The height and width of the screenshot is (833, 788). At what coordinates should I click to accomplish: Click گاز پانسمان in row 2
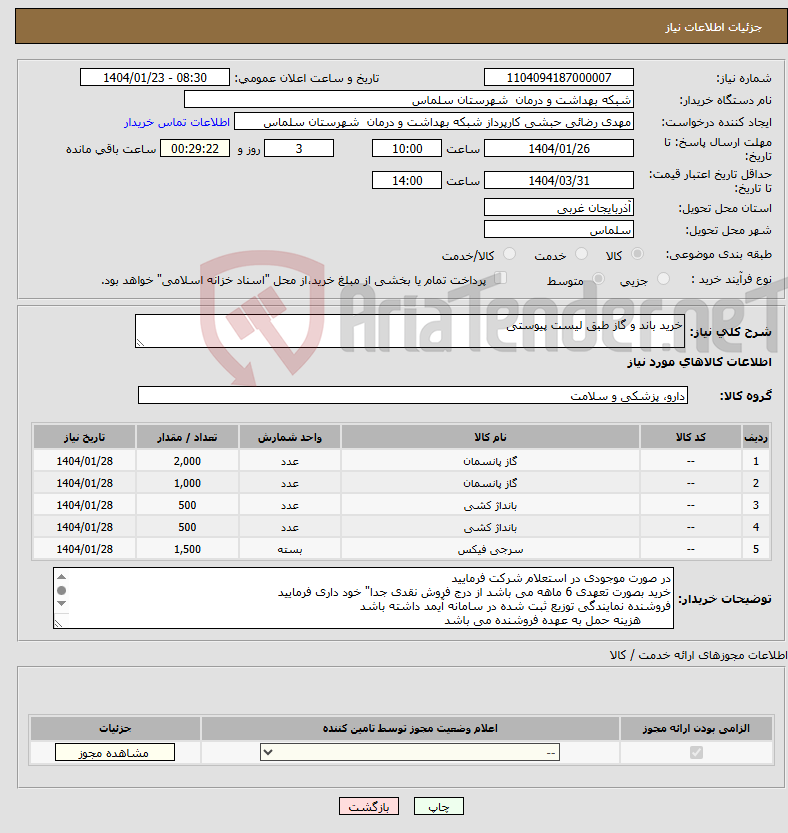pos(490,483)
